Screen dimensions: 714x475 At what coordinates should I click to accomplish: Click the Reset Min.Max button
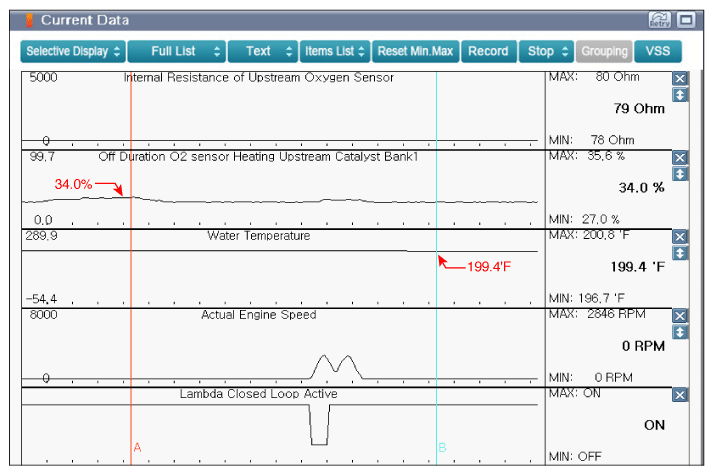coord(416,51)
